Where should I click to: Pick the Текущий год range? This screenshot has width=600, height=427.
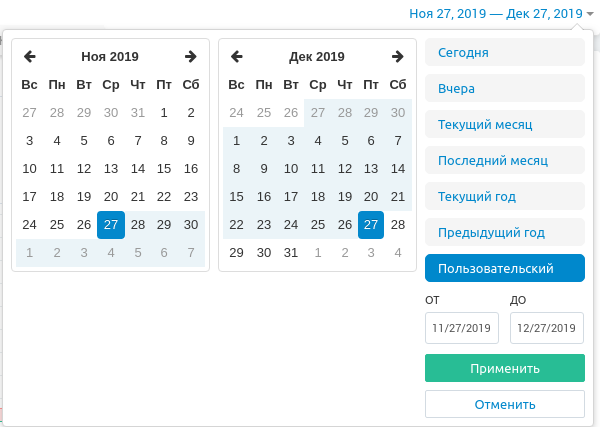504,196
